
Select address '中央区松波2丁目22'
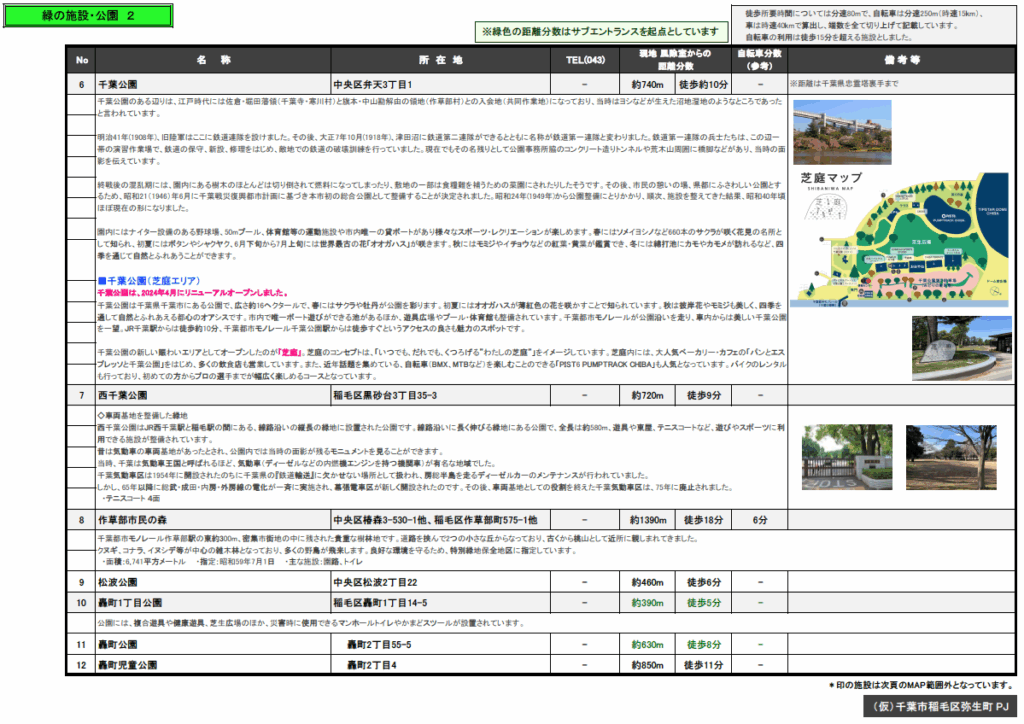click(376, 582)
